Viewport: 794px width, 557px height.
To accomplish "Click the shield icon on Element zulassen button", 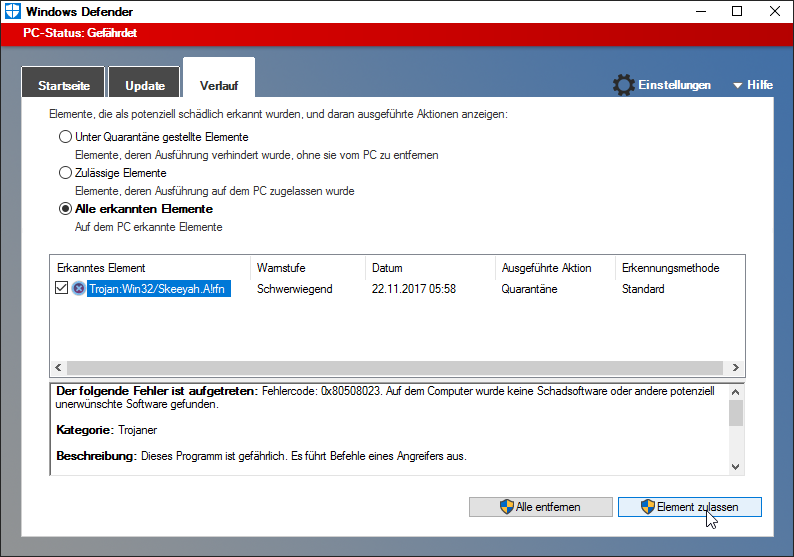I will (648, 507).
